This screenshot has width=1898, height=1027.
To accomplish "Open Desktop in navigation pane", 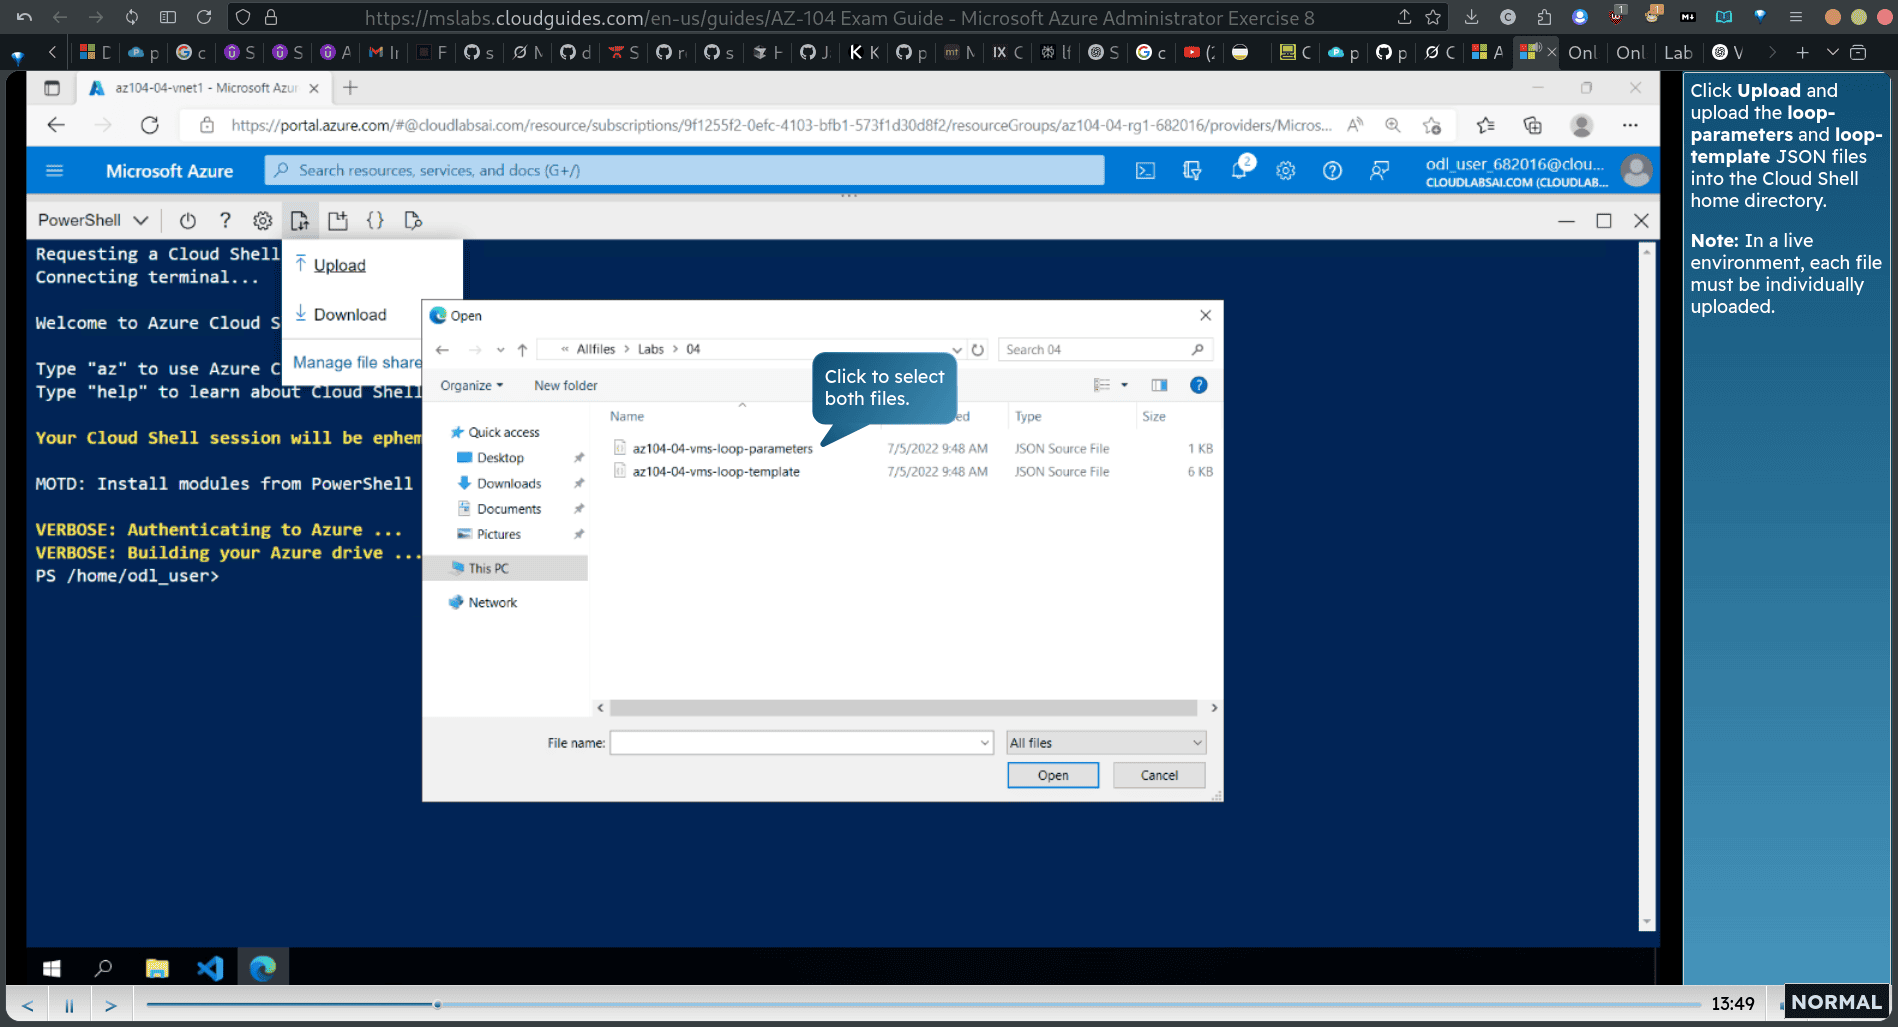I will (x=500, y=458).
